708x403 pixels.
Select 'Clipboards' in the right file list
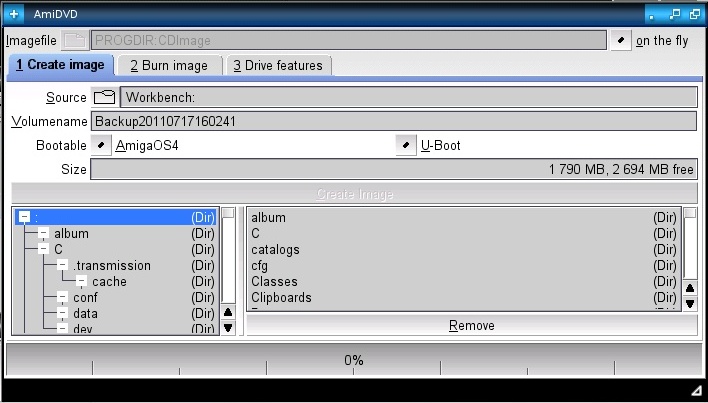(x=464, y=297)
